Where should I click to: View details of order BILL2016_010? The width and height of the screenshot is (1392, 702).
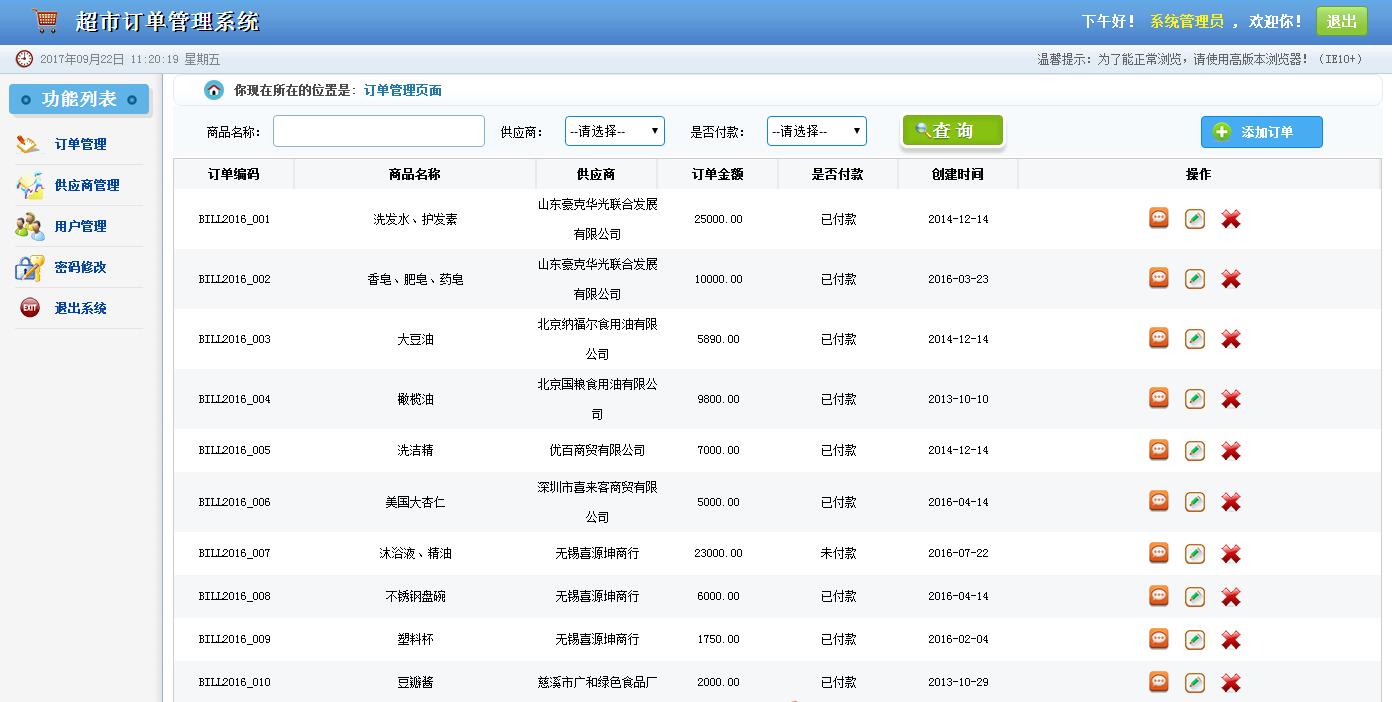point(1159,682)
